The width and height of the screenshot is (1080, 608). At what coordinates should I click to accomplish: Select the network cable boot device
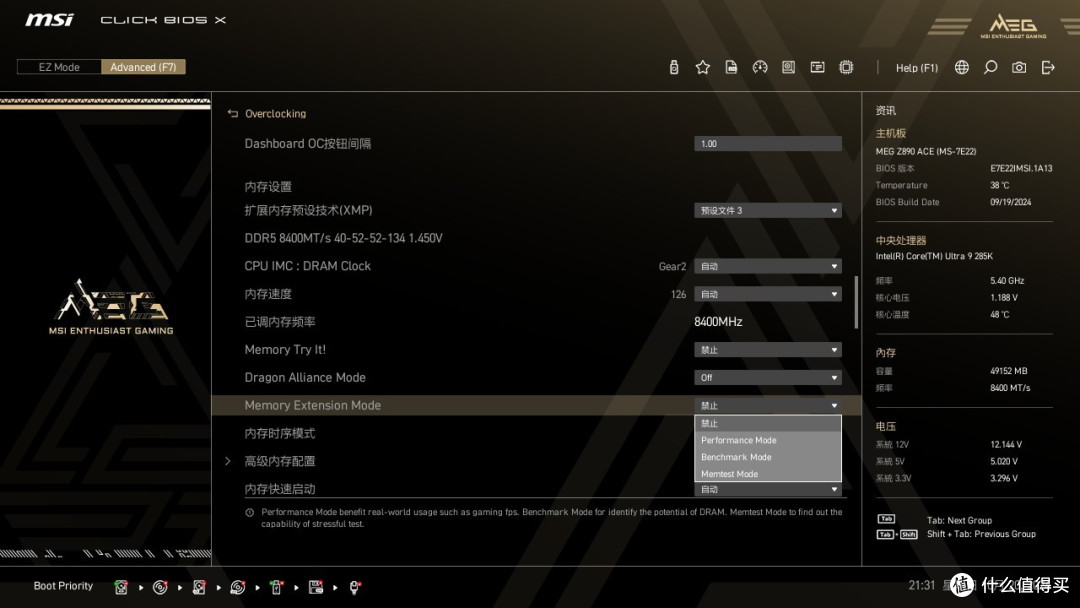click(354, 587)
